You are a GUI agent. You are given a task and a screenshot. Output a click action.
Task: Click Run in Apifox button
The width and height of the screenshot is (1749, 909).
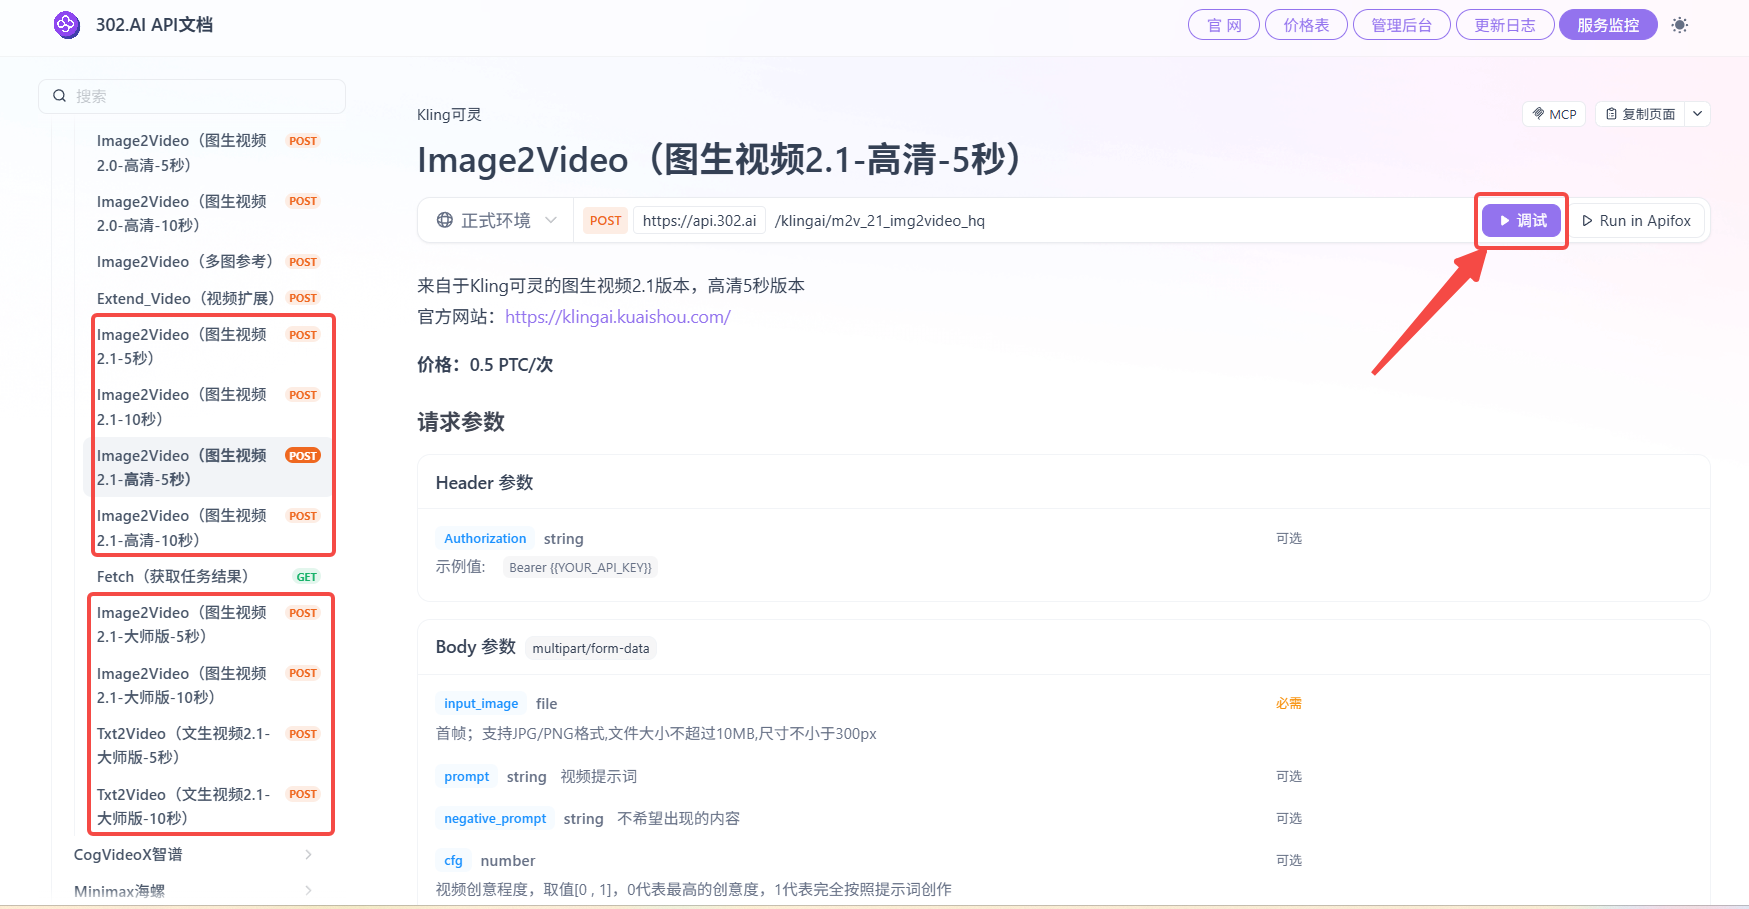coord(1636,220)
